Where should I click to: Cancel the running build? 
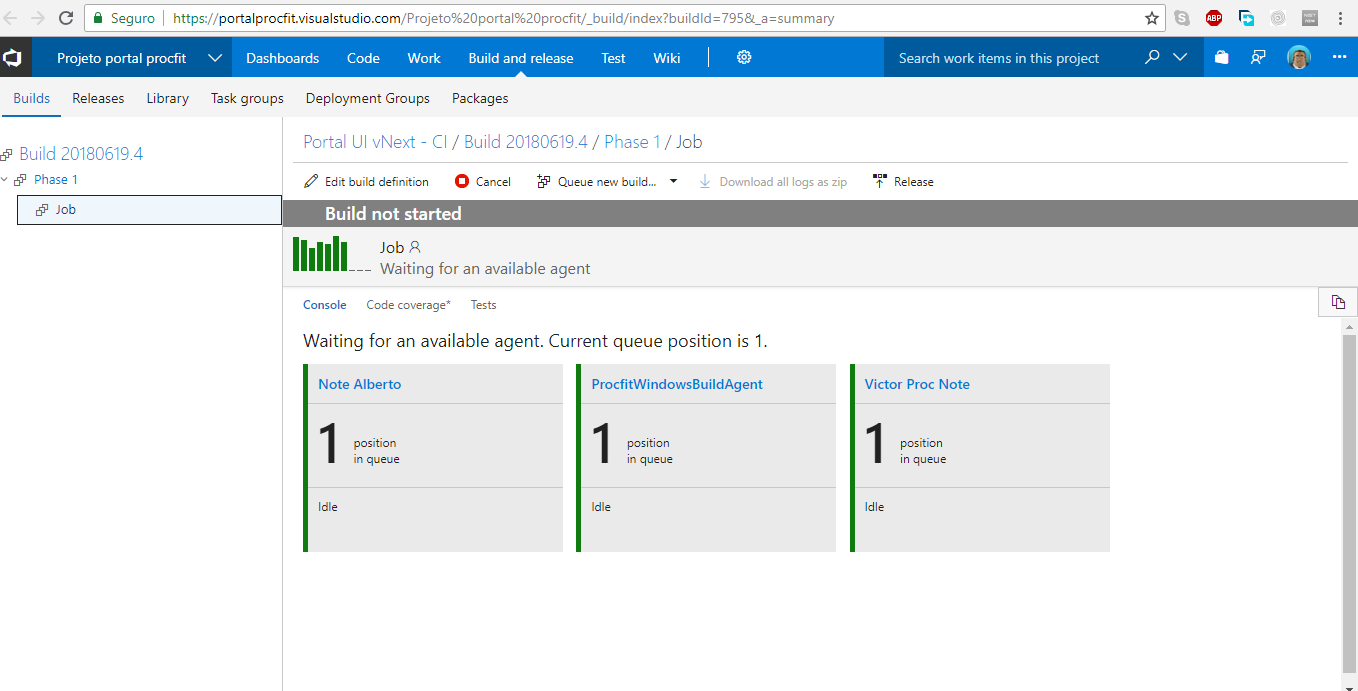click(x=483, y=181)
